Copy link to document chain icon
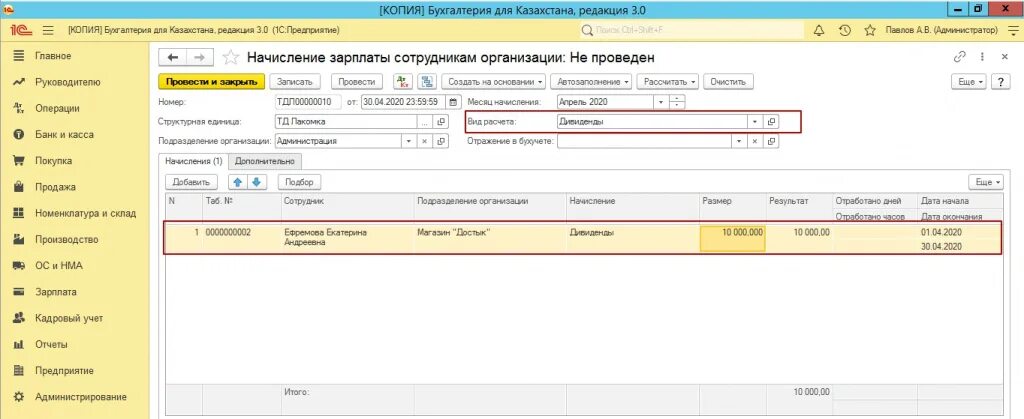 coord(959,57)
